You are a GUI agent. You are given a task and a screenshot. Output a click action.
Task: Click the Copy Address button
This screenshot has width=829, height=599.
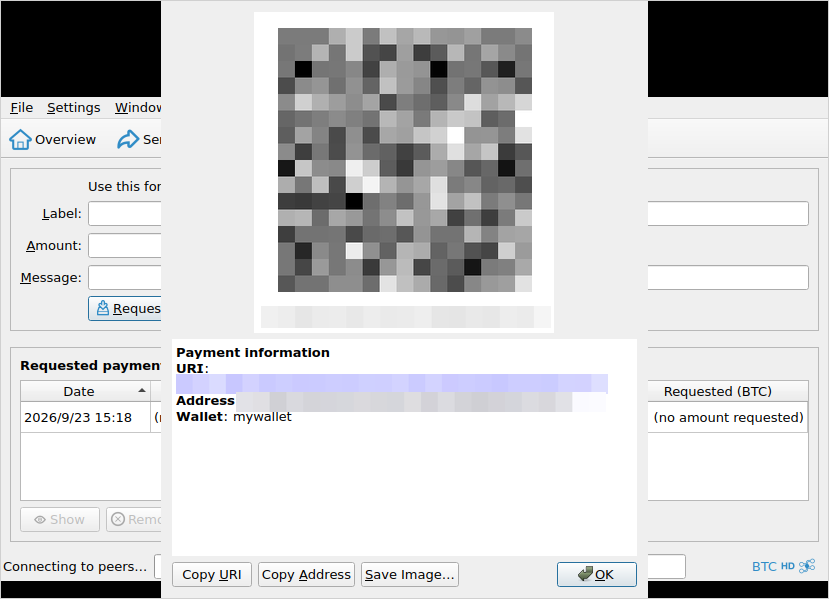point(306,575)
